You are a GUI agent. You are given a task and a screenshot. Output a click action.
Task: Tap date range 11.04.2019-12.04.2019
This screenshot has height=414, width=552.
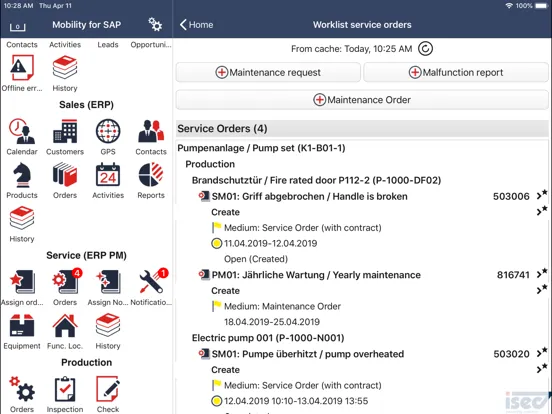pos(271,243)
